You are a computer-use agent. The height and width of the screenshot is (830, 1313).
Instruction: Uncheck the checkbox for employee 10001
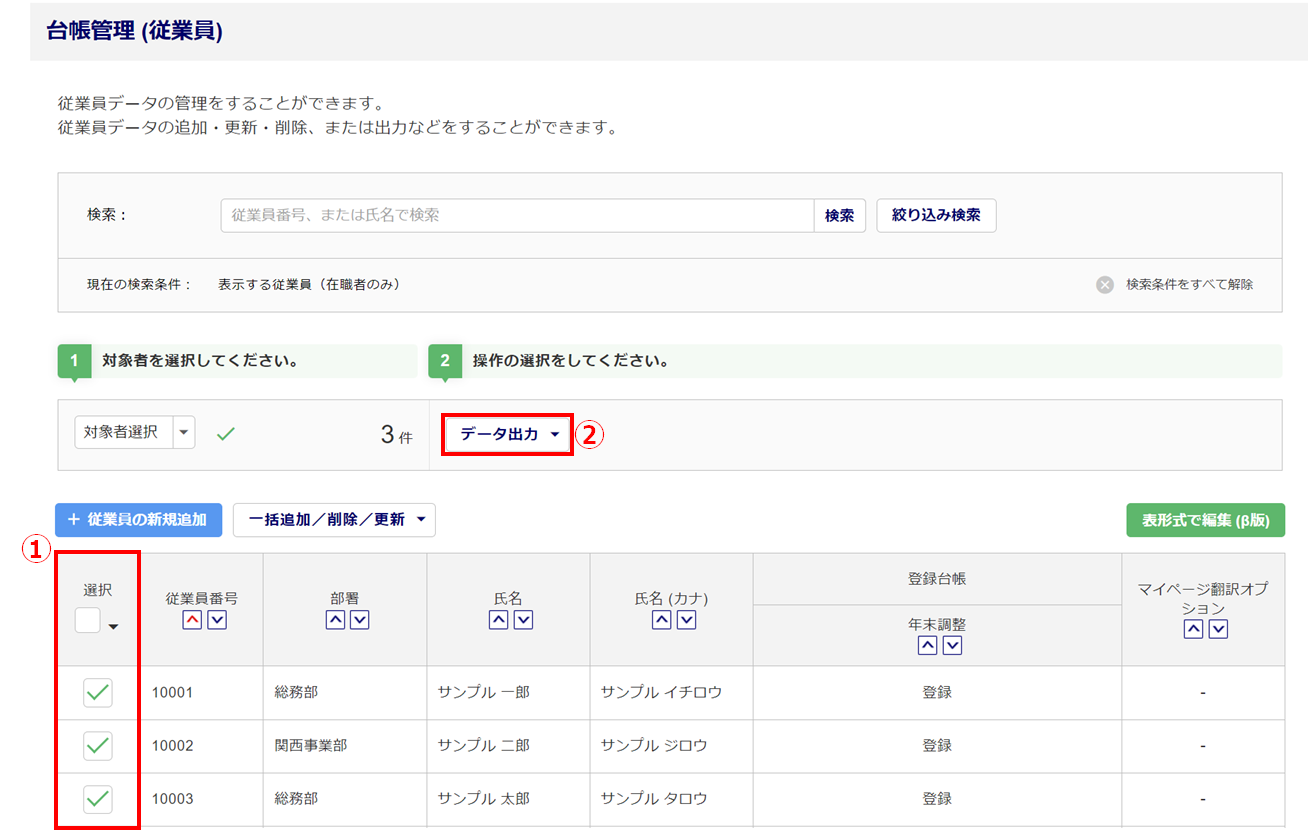97,692
